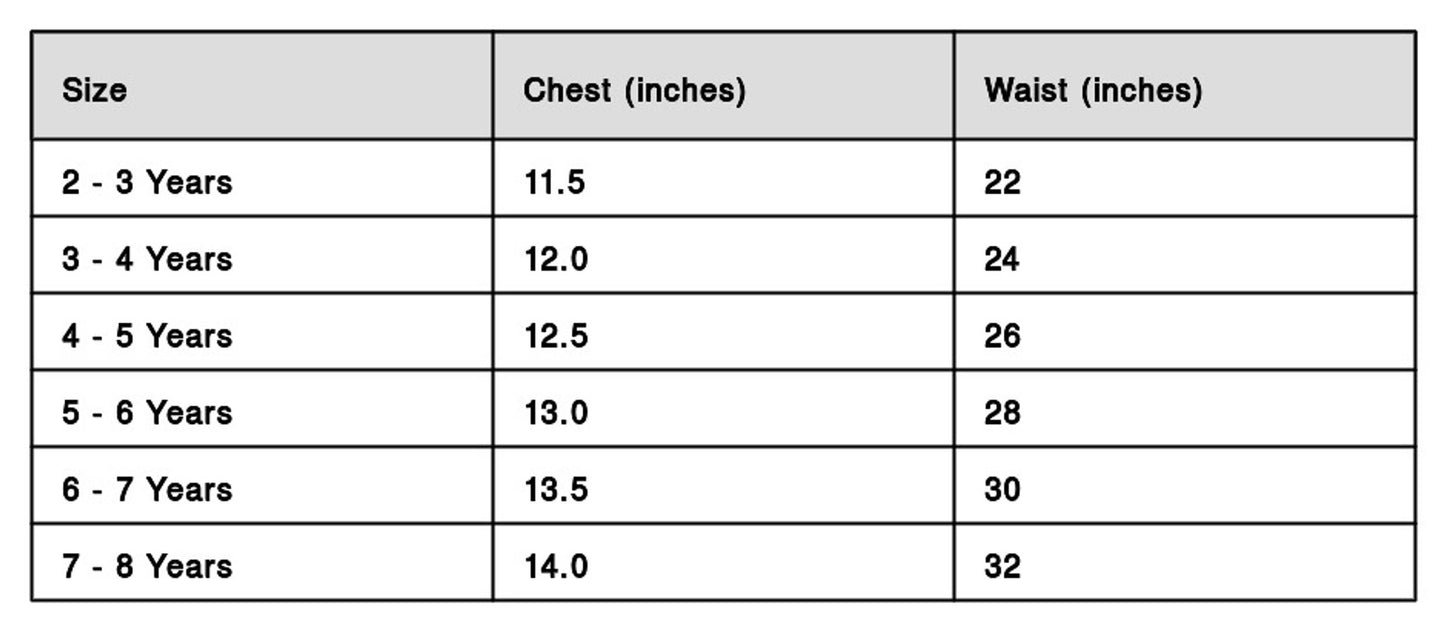Screen dimensions: 1445x630
Task: Click the waist measurement 28 cell
Action: tap(1002, 412)
